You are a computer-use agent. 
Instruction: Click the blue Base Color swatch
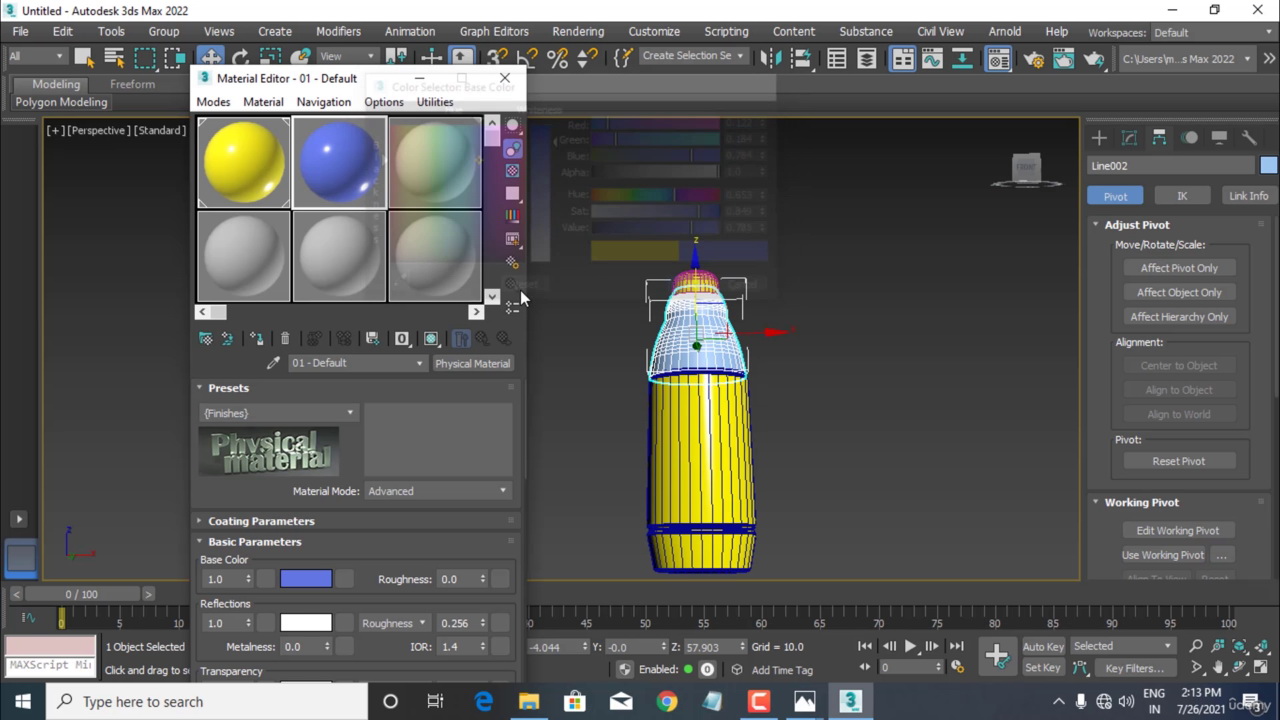tap(306, 579)
